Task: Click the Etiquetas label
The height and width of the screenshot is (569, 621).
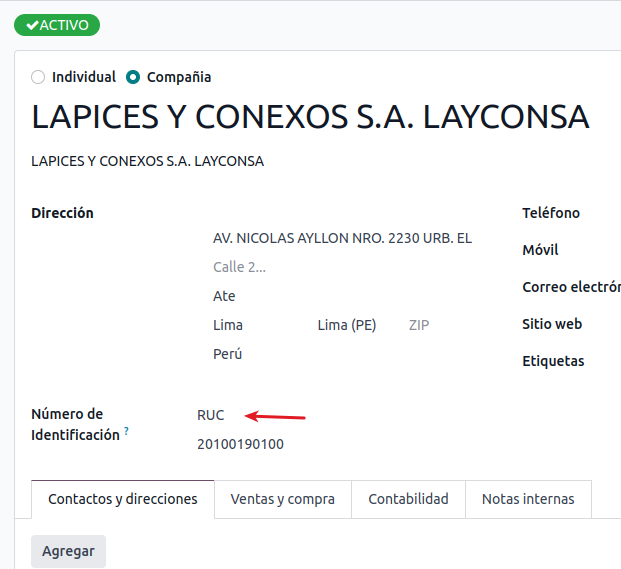Action: 553,361
